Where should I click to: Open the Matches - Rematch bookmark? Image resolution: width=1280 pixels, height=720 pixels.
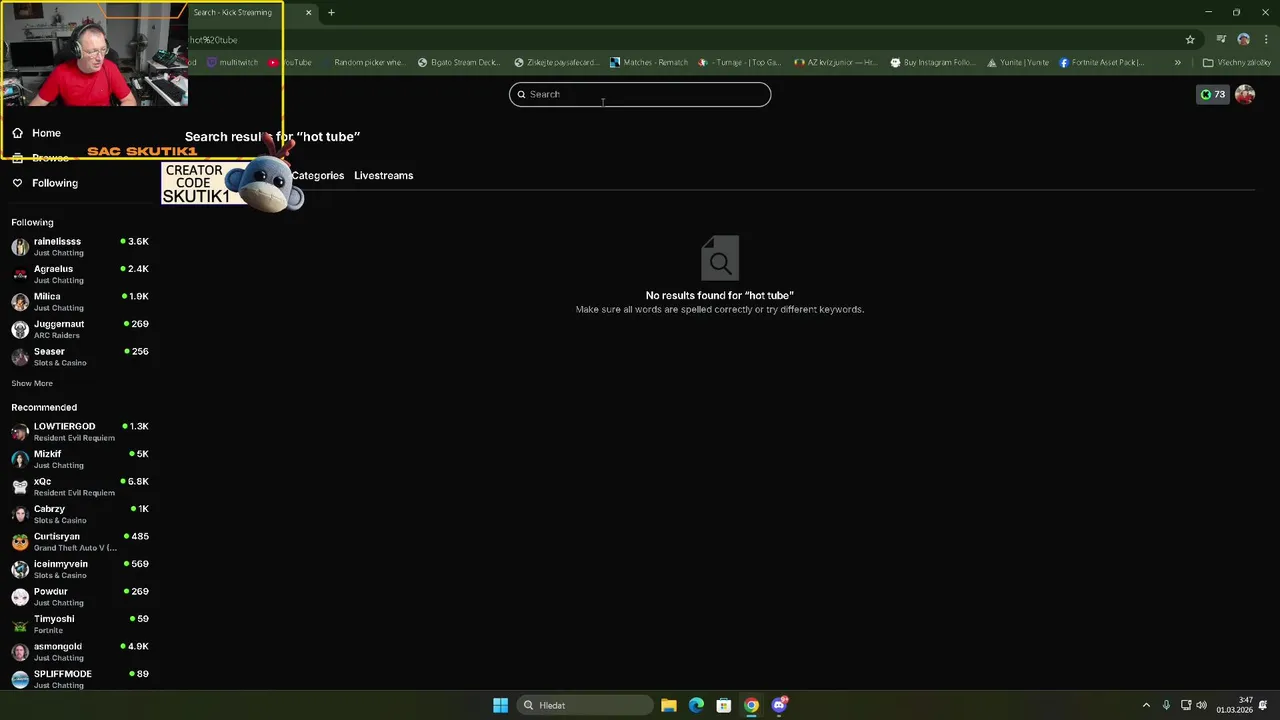[649, 62]
